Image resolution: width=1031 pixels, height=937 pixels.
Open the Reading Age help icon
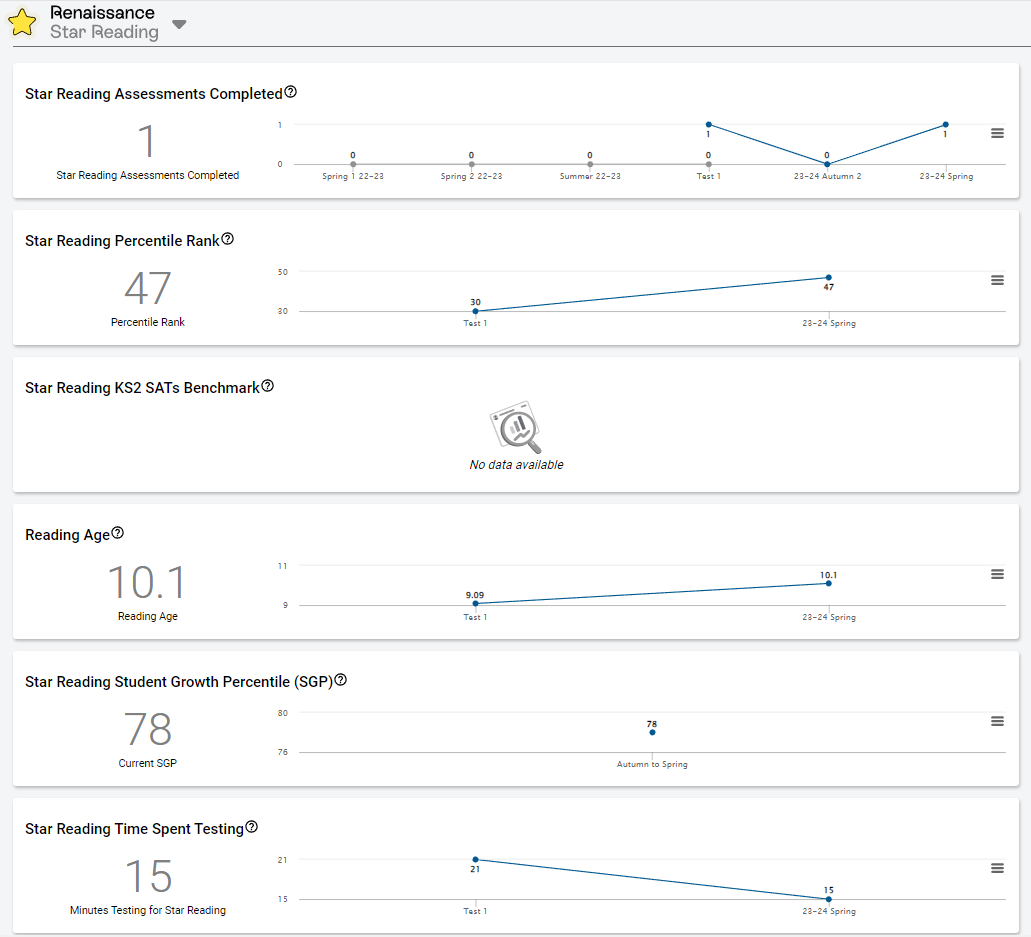pos(118,533)
